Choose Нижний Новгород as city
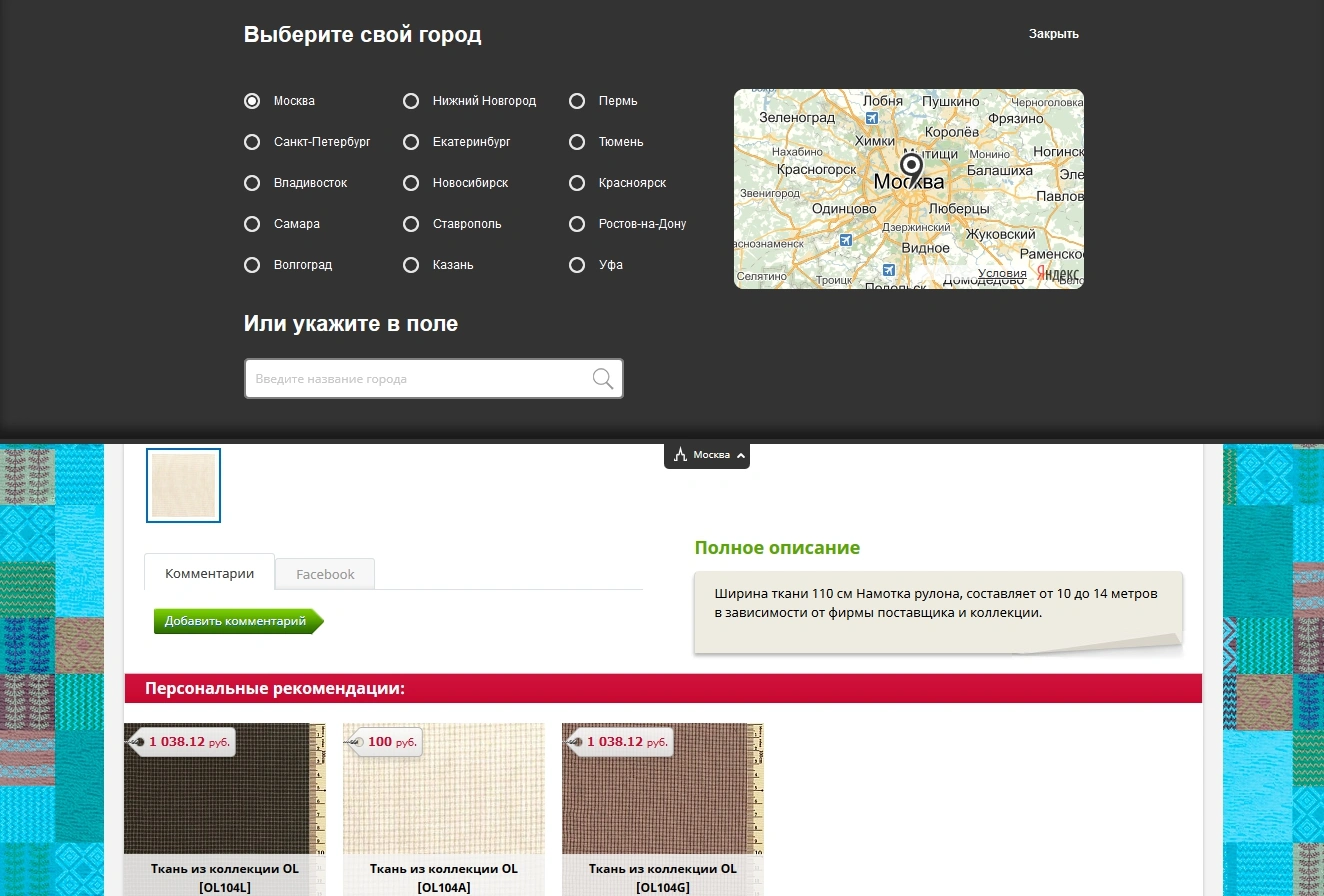The image size is (1324, 896). (x=411, y=101)
